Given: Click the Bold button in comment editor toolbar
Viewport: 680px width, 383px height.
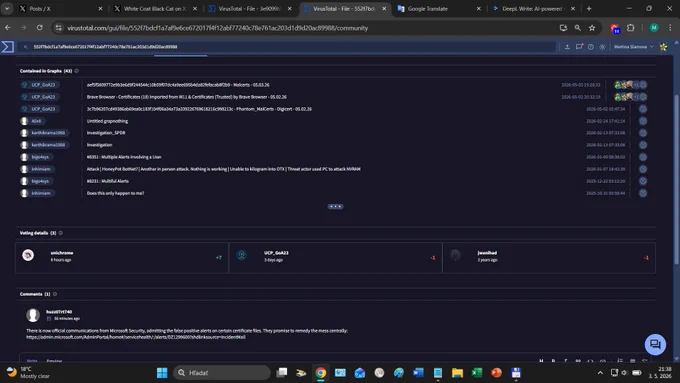Looking at the screenshot, I should [553, 361].
